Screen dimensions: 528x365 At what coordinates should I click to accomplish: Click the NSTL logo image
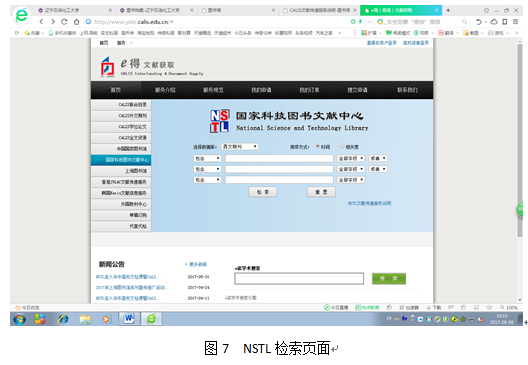coord(220,121)
